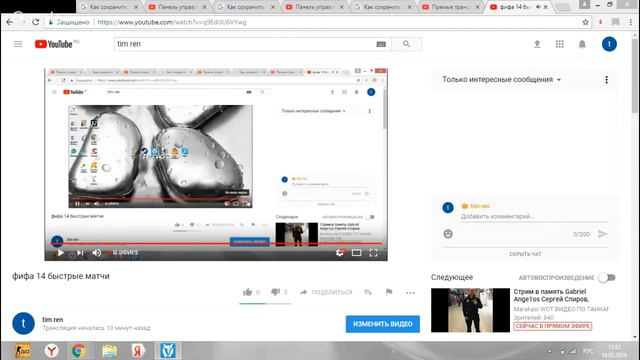Open the YouTube hamburger guide menu
640x360 pixels.
click(x=18, y=44)
